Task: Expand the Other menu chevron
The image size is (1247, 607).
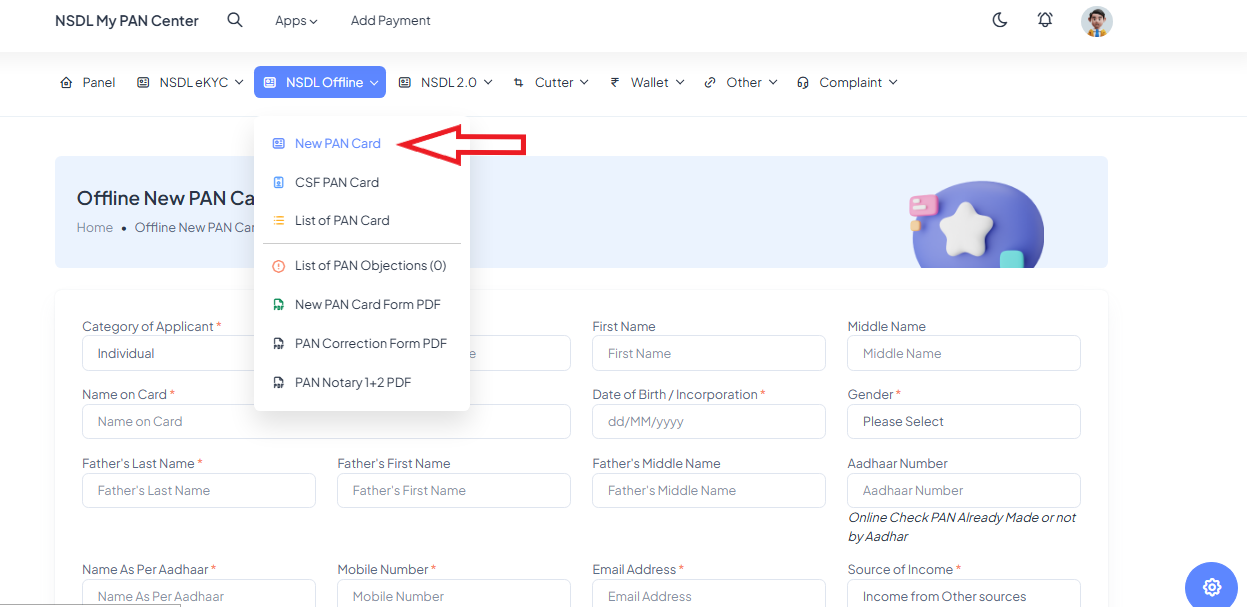Action: (x=773, y=82)
